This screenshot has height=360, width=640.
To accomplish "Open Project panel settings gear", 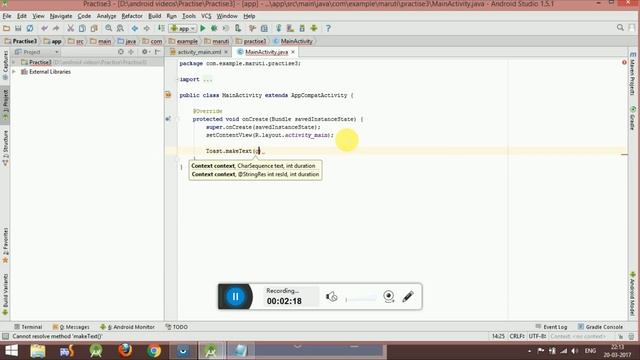I will (x=145, y=52).
